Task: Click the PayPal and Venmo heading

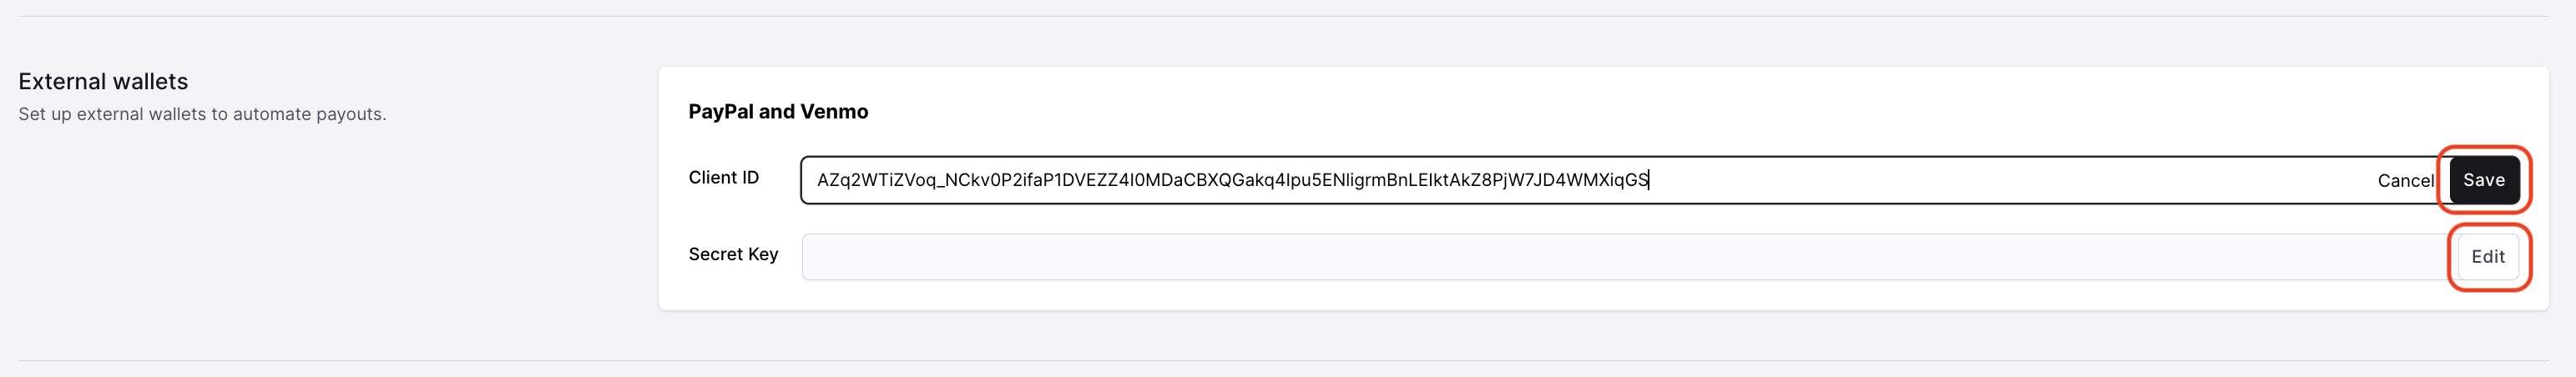Action: pos(778,112)
